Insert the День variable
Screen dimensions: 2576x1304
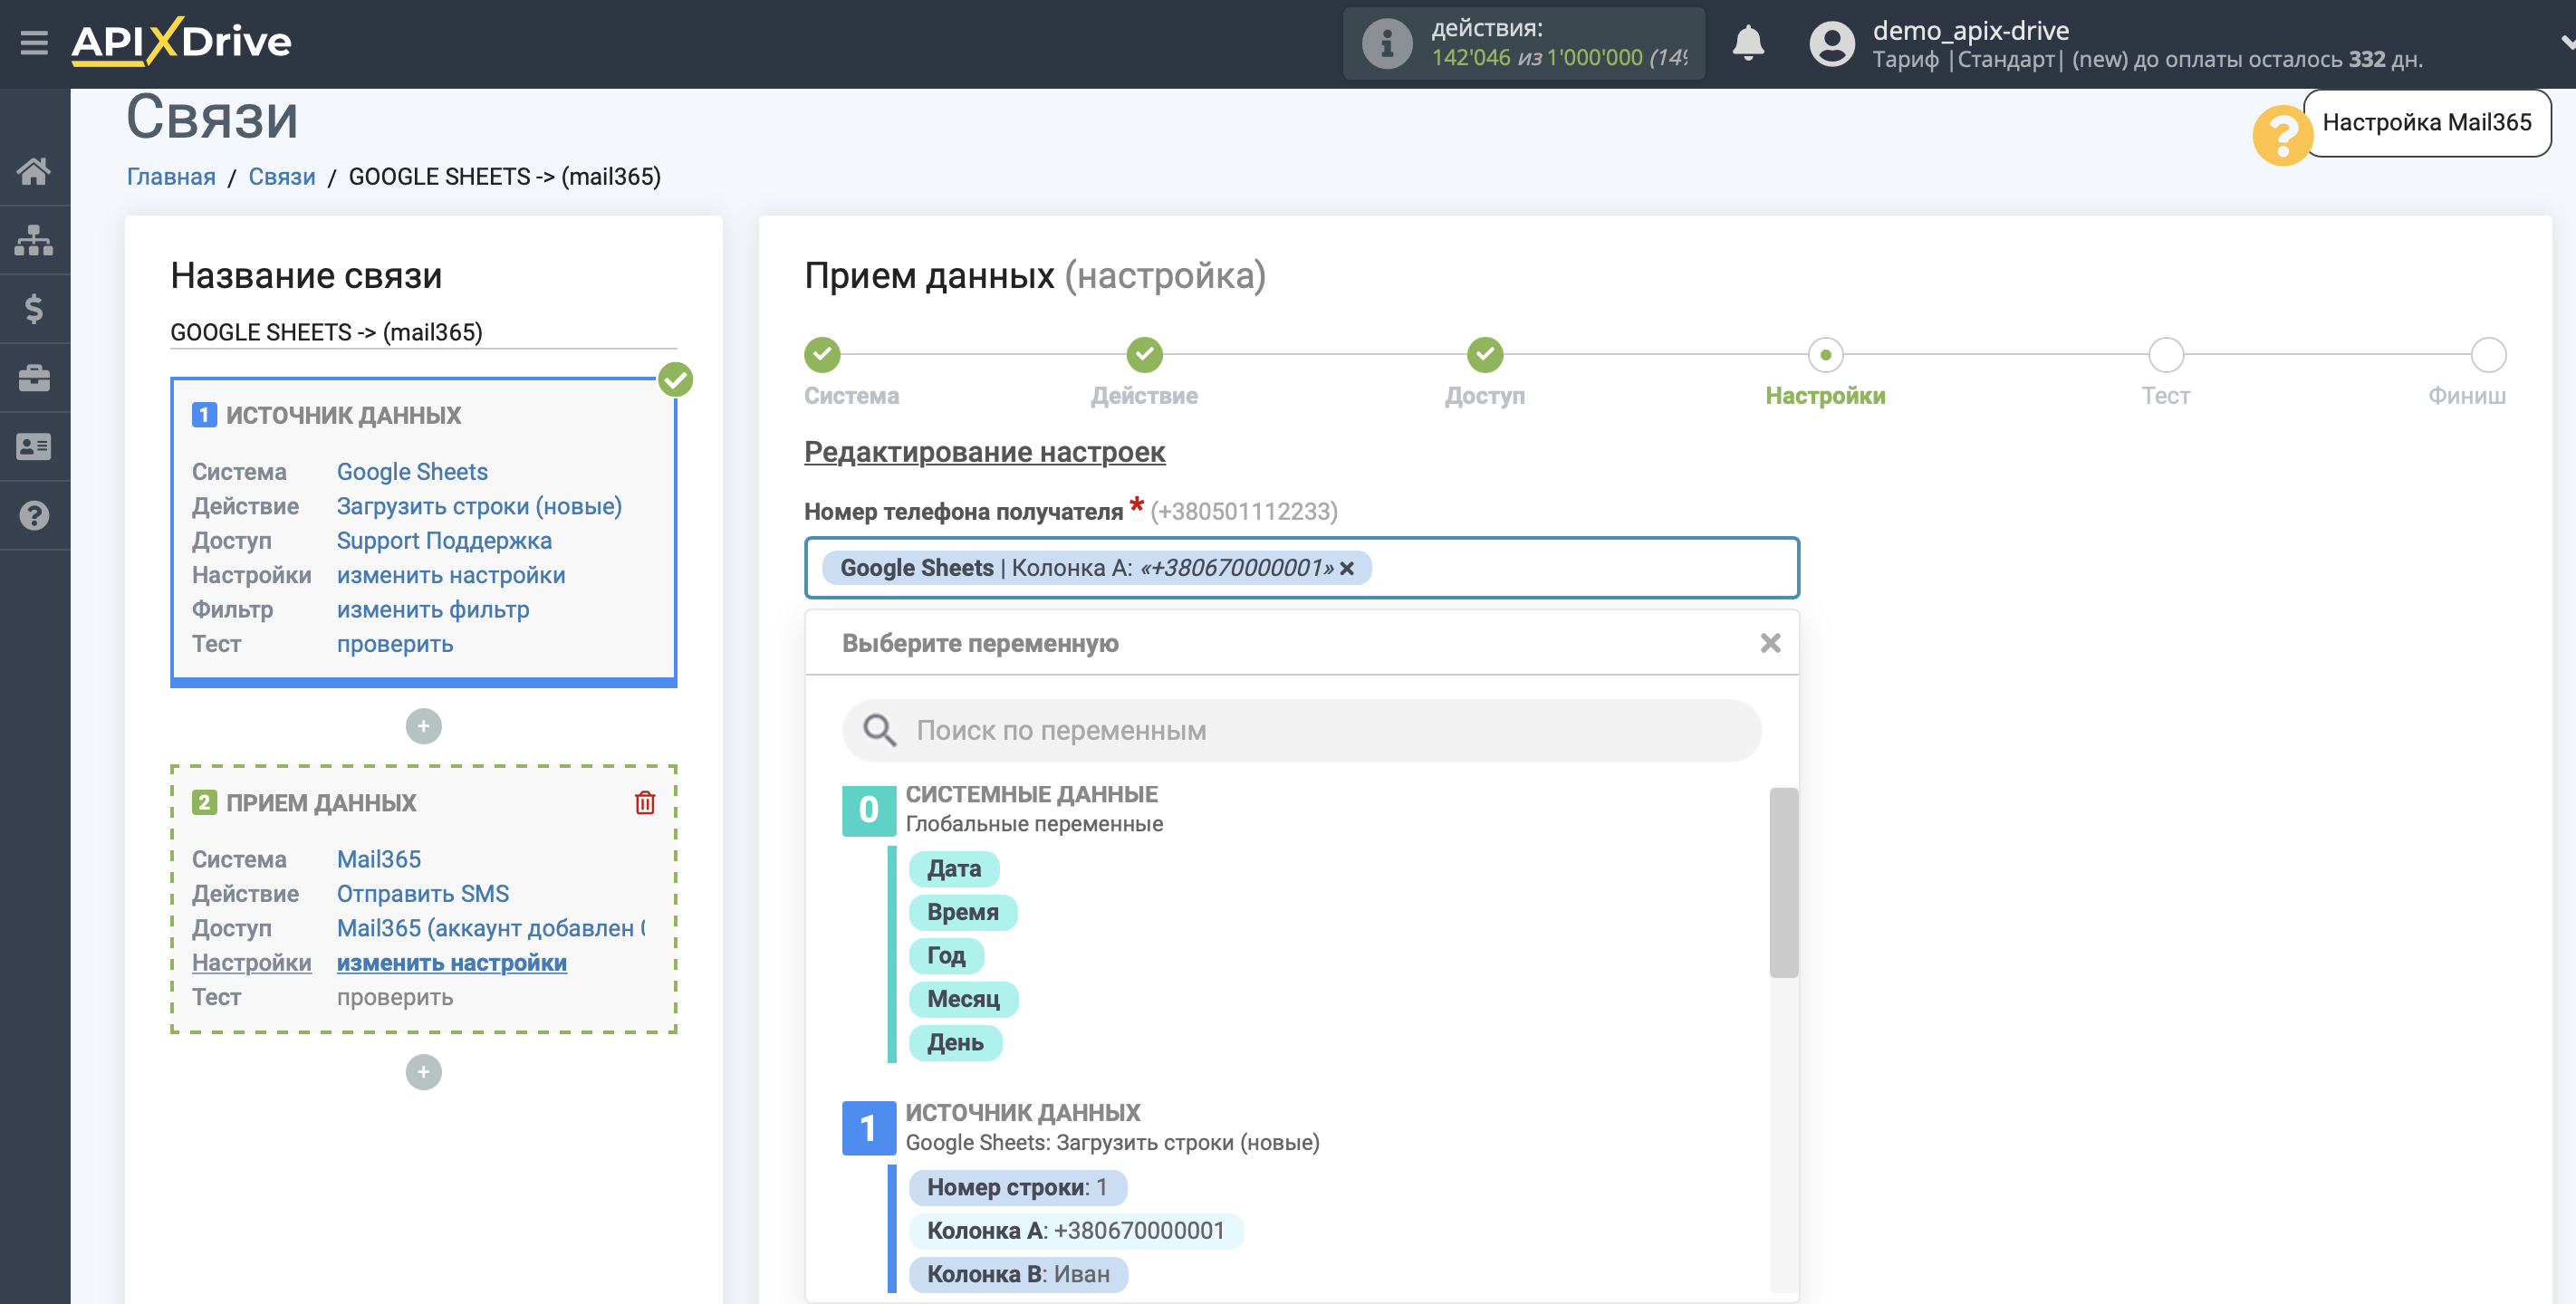click(955, 1043)
